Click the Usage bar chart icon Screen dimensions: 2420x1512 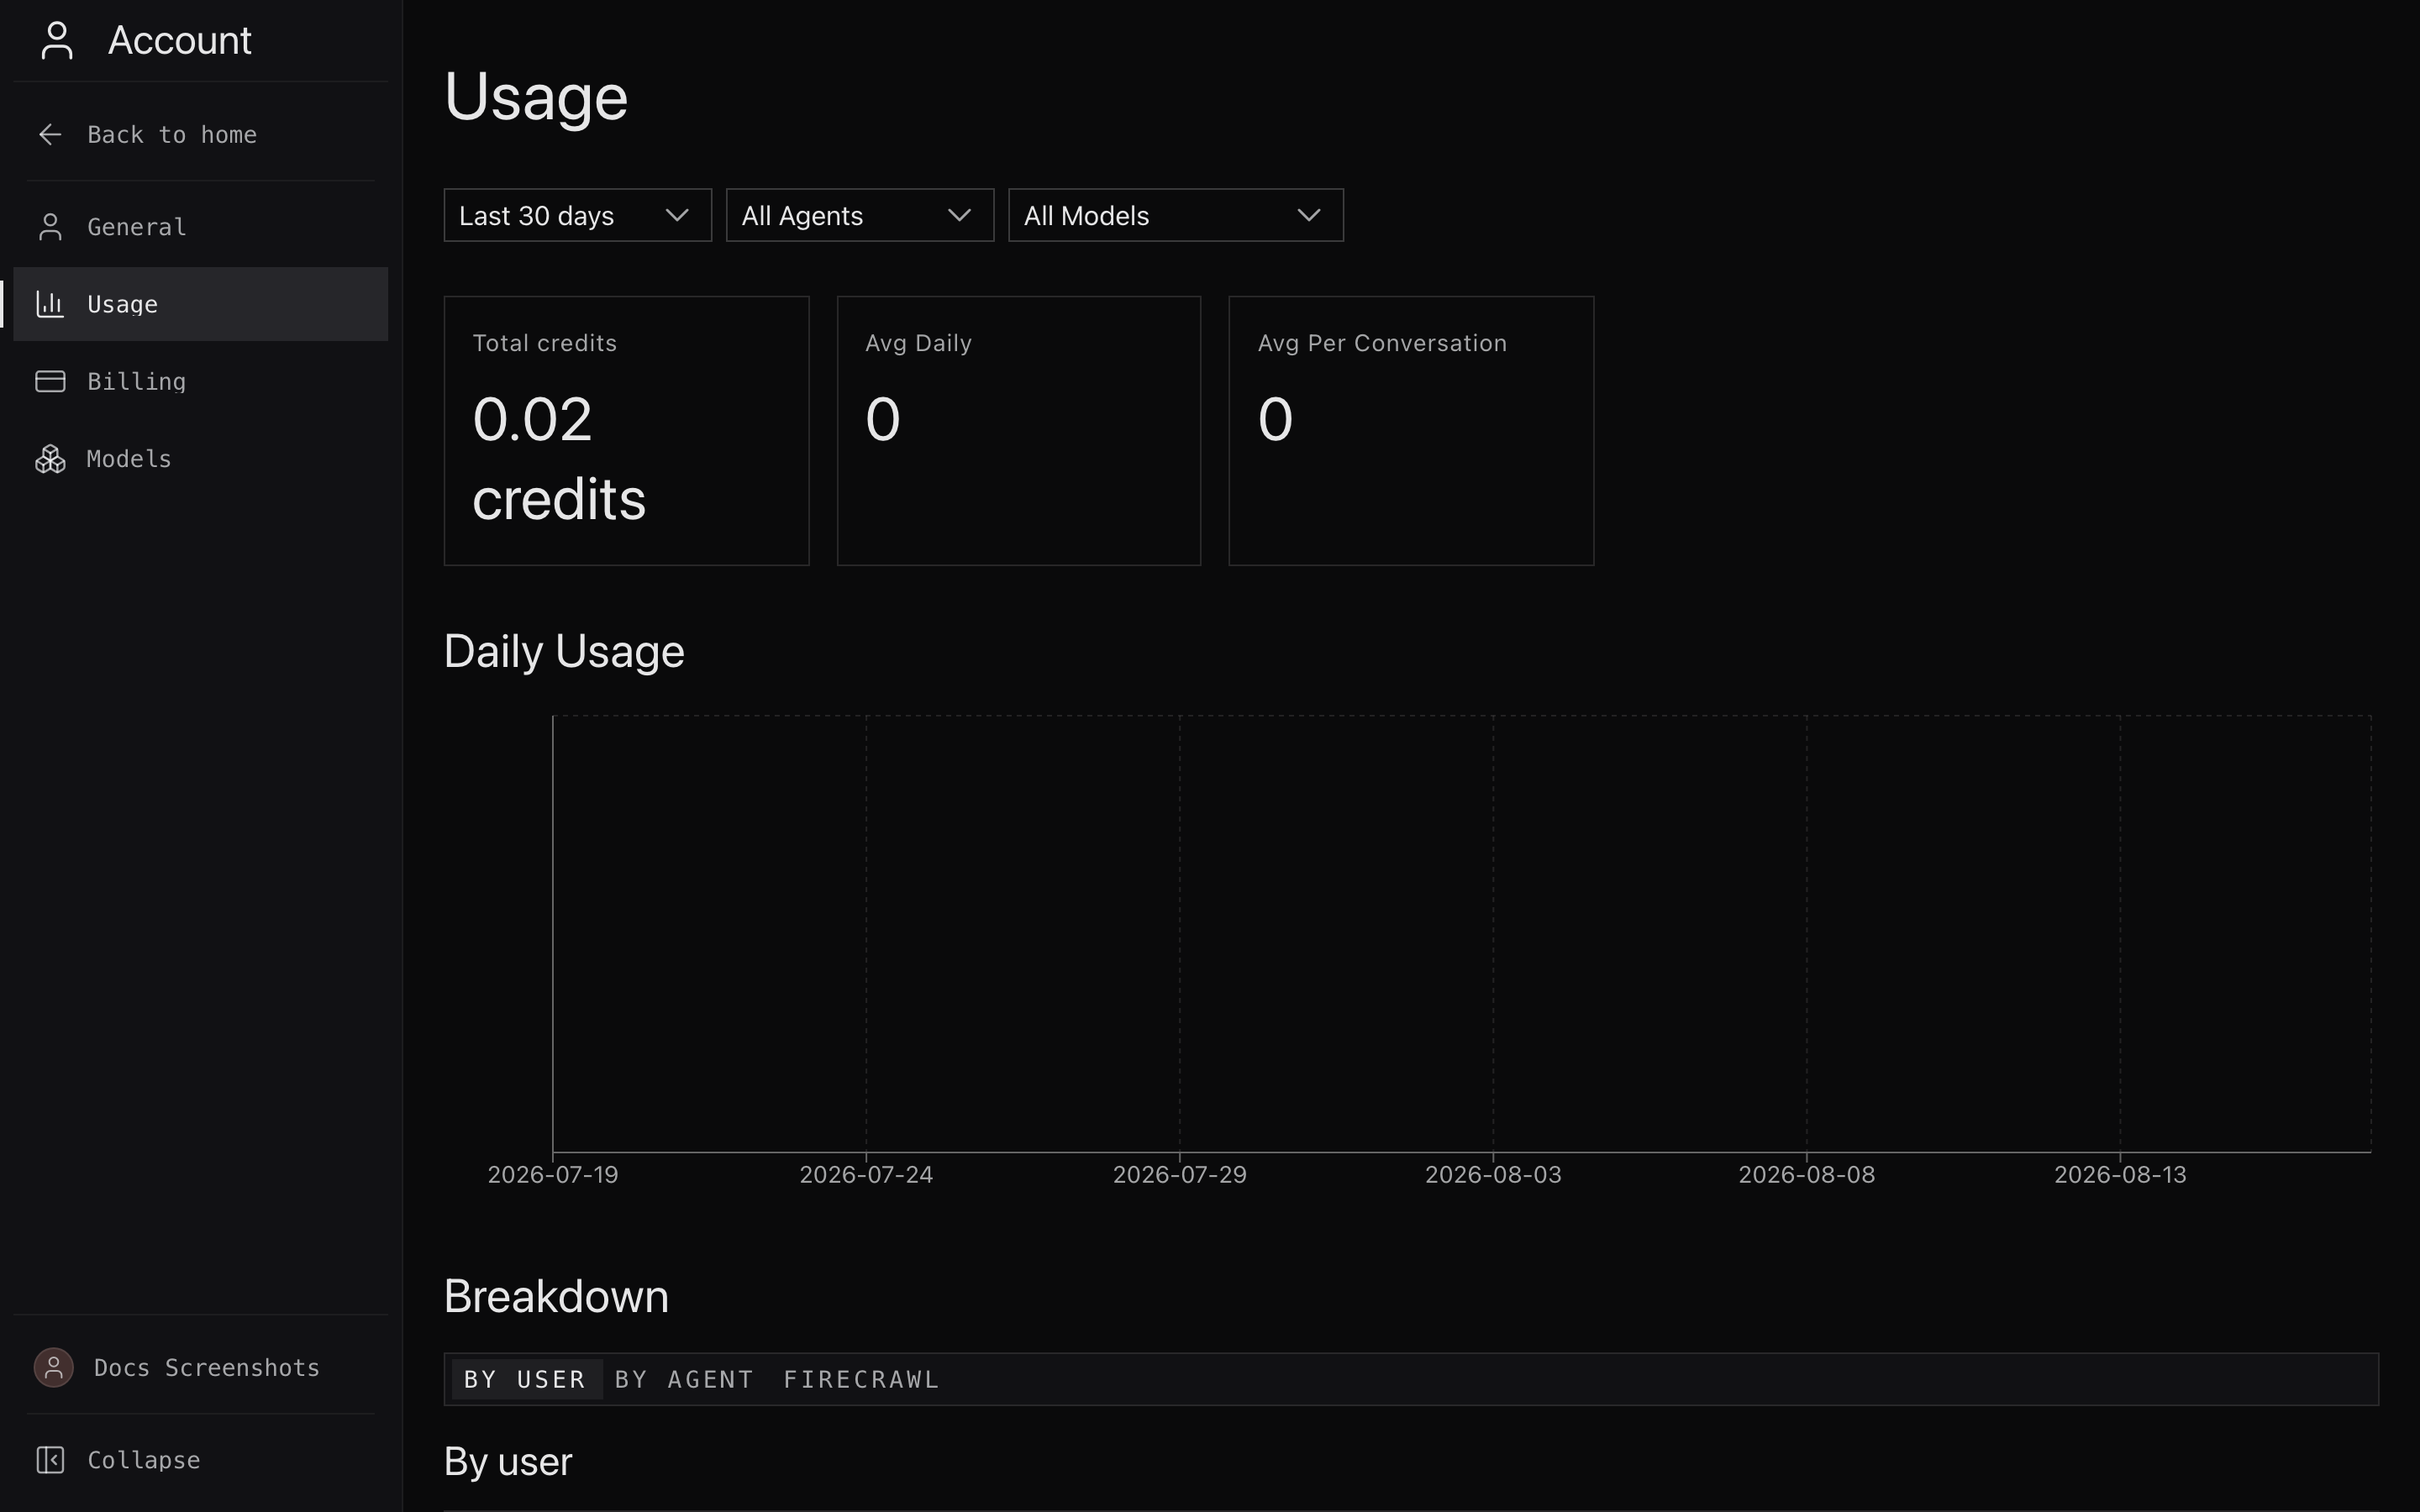click(50, 304)
